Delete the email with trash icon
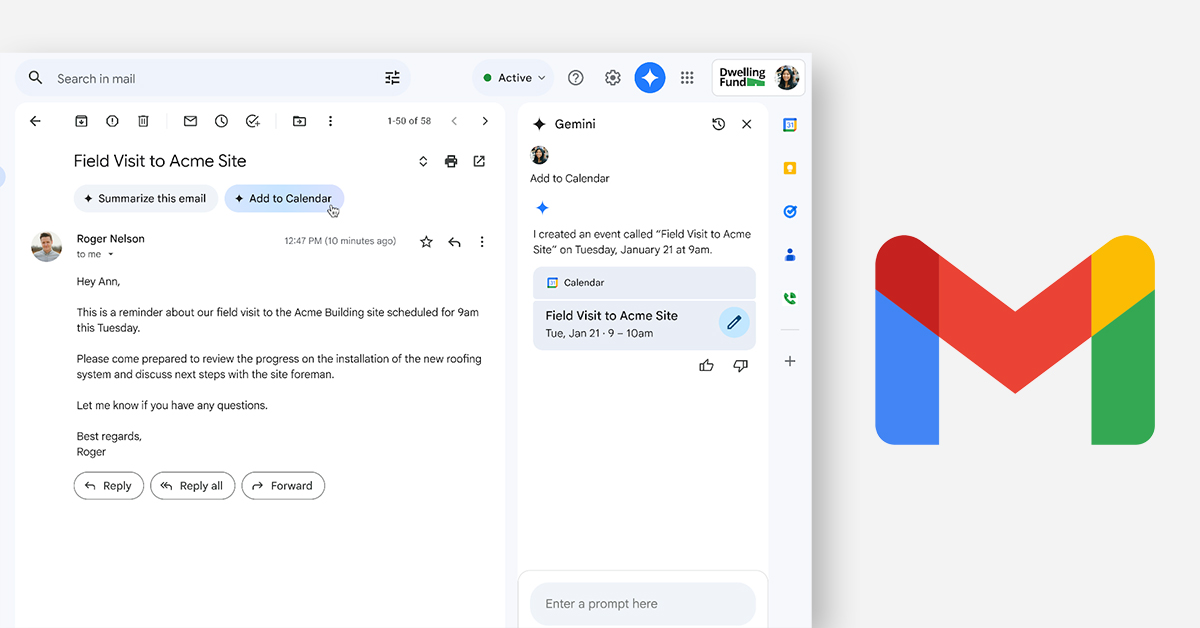The image size is (1200, 628). pyautogui.click(x=143, y=121)
